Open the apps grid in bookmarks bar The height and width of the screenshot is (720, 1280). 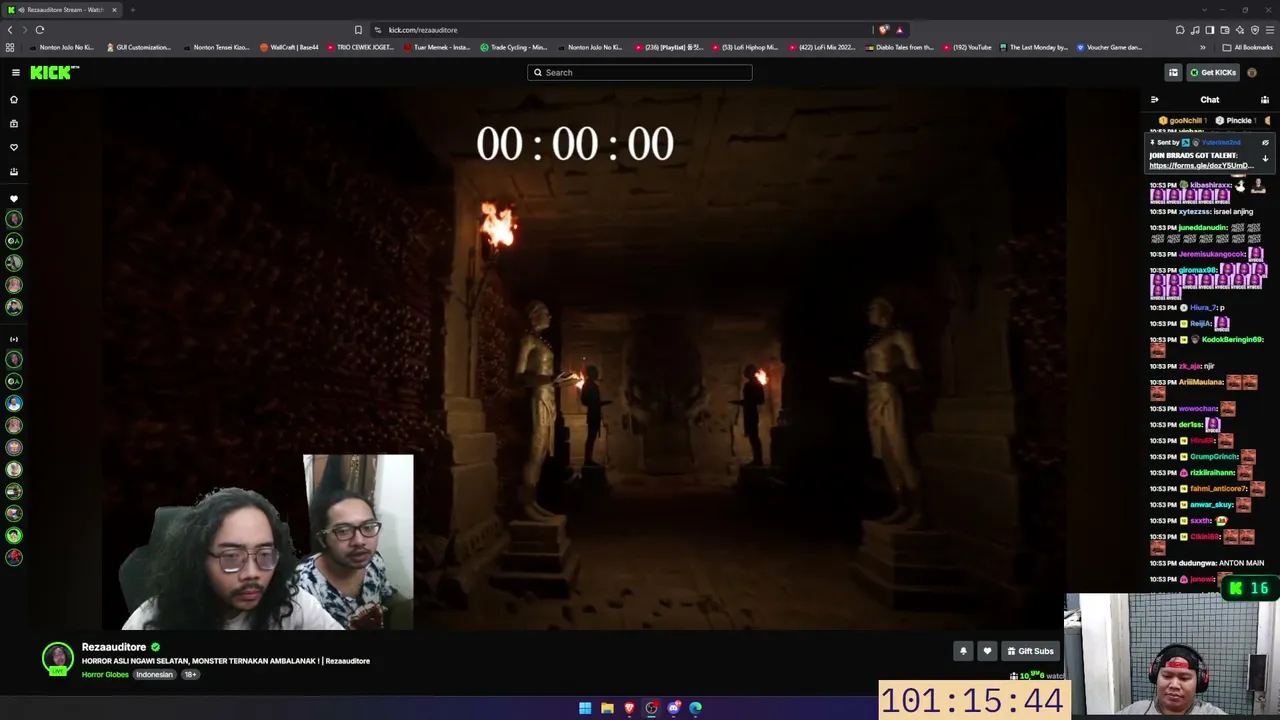tap(10, 47)
